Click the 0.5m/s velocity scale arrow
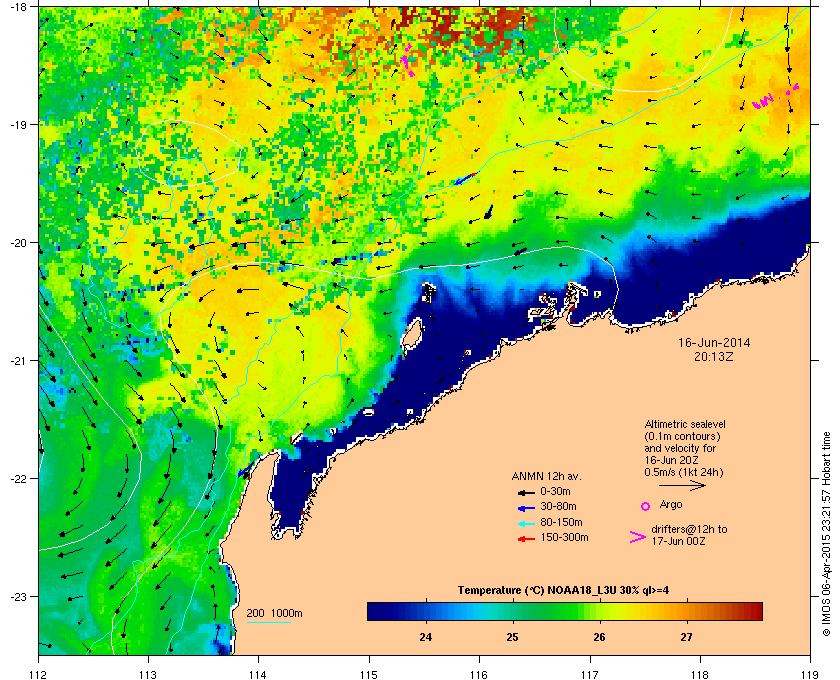Viewport: 840px width, 680px height. coord(682,486)
